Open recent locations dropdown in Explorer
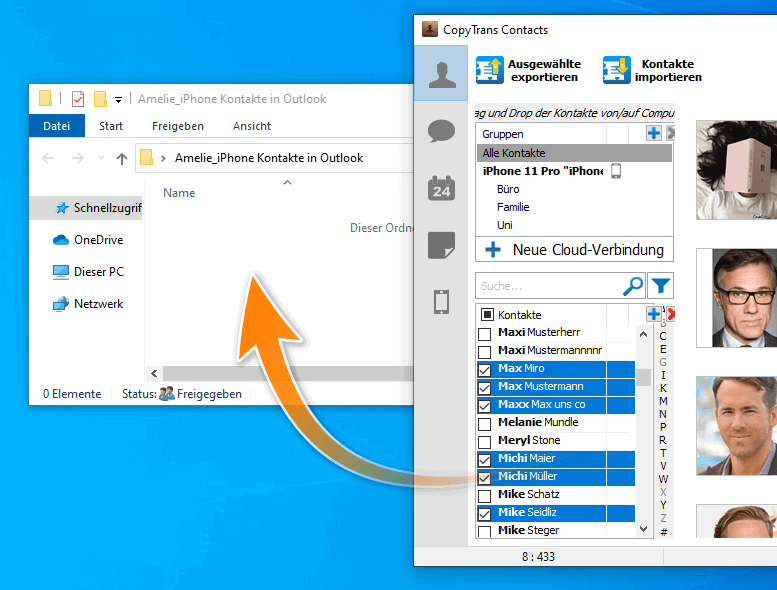 (x=101, y=158)
